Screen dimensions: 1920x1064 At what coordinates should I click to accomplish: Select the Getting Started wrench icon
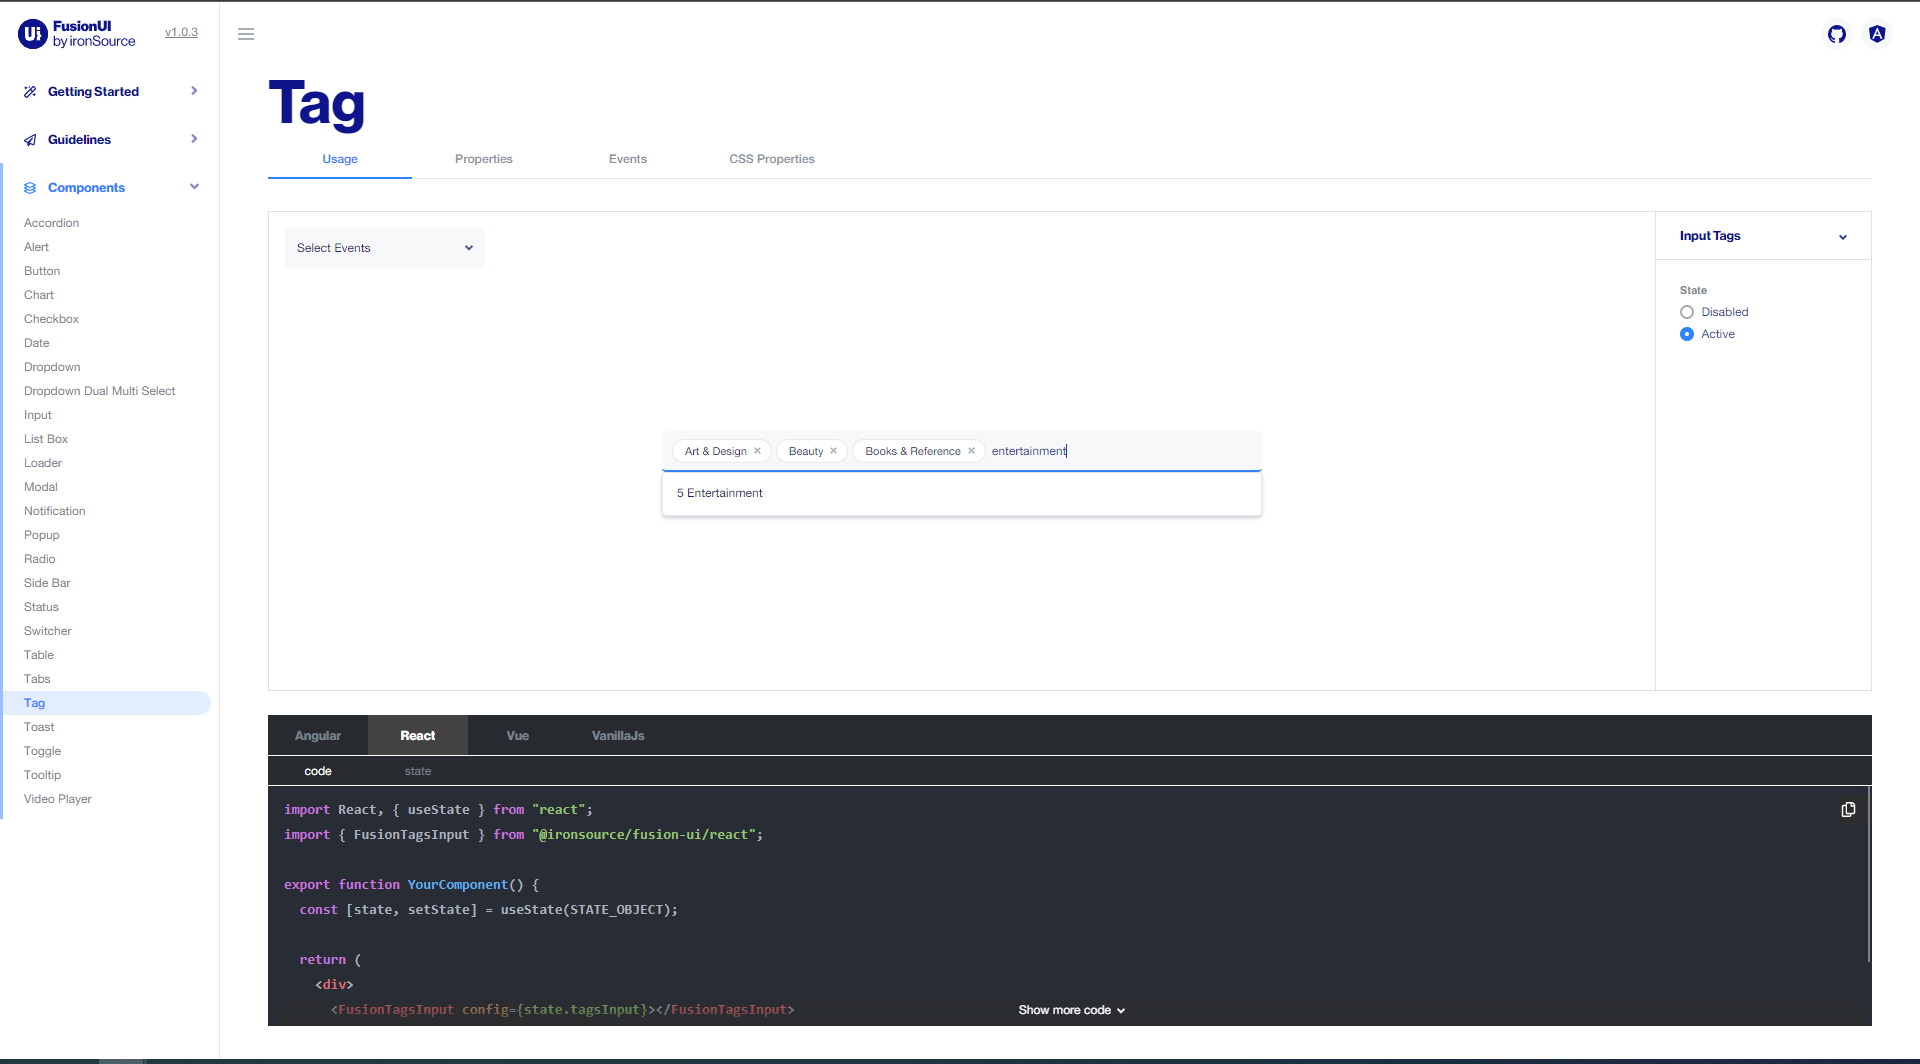point(30,91)
